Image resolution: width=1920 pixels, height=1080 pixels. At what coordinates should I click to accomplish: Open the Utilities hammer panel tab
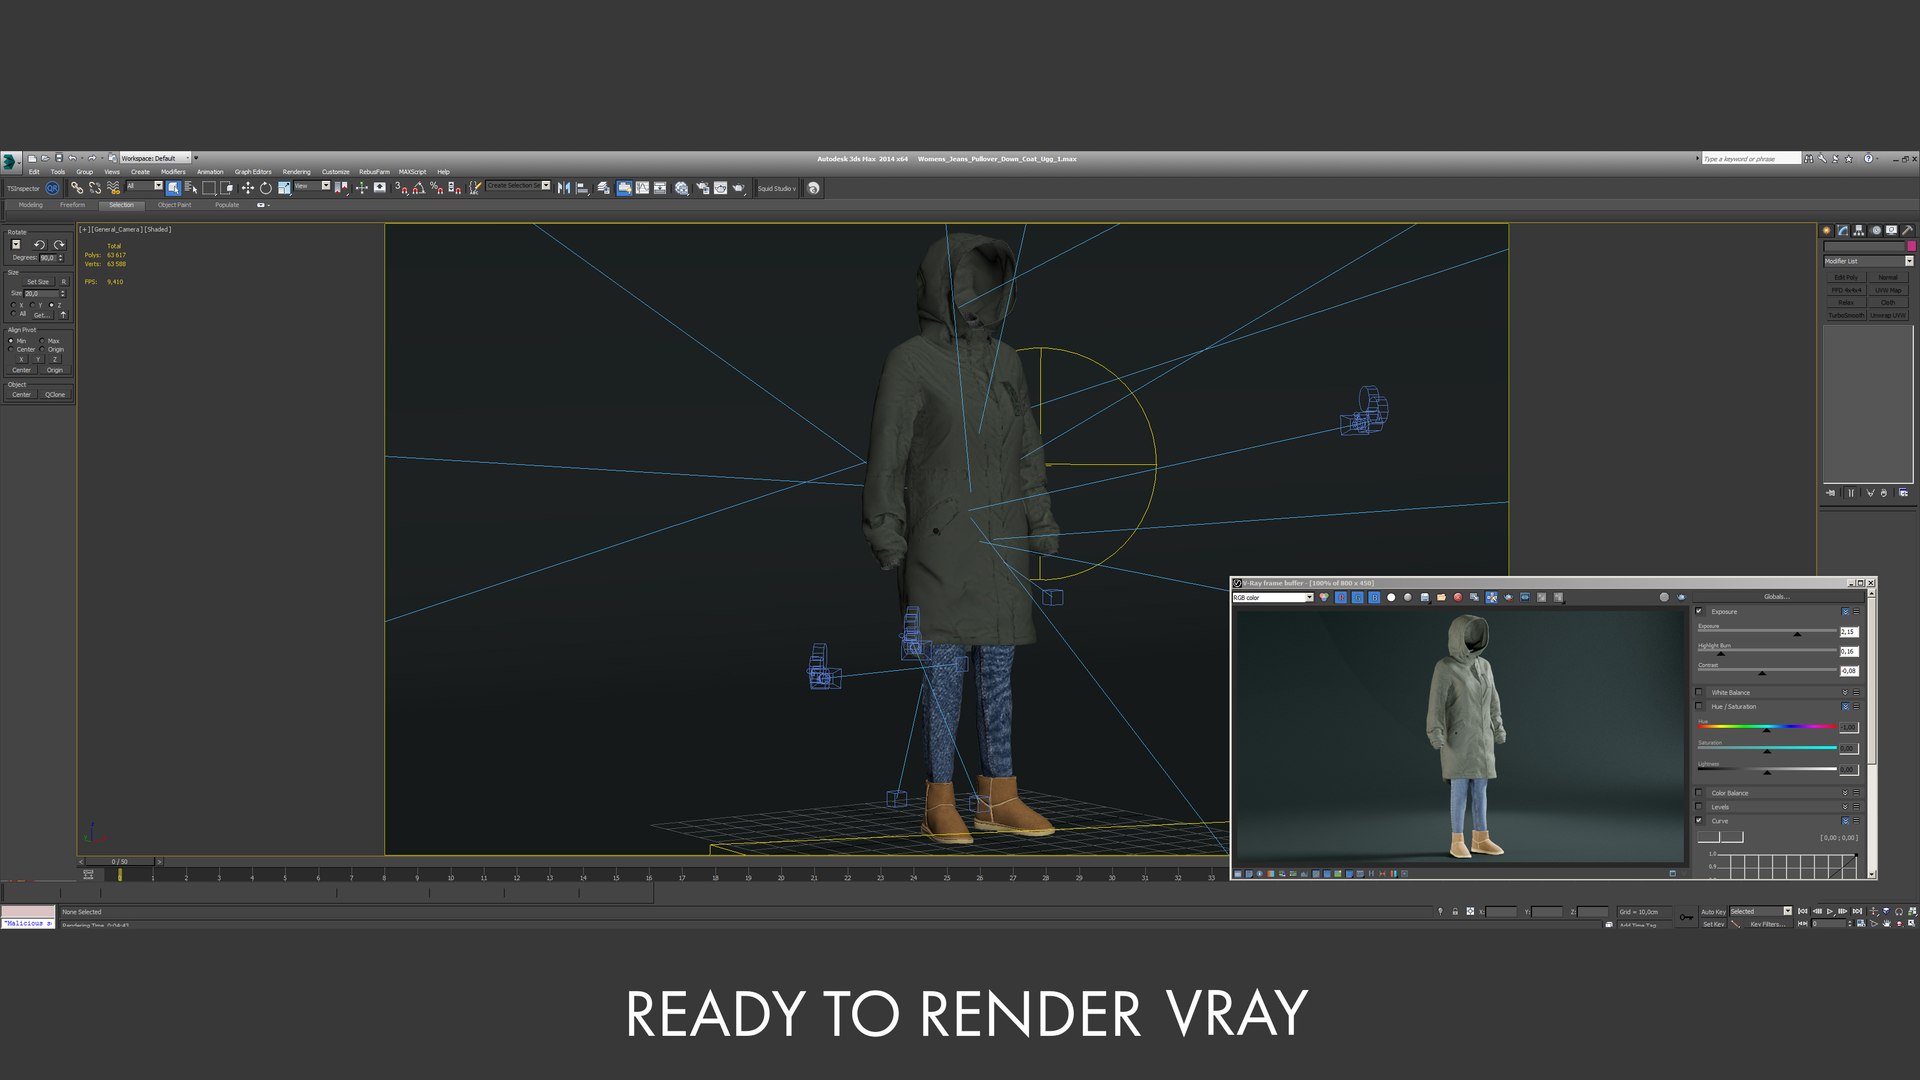(1907, 230)
